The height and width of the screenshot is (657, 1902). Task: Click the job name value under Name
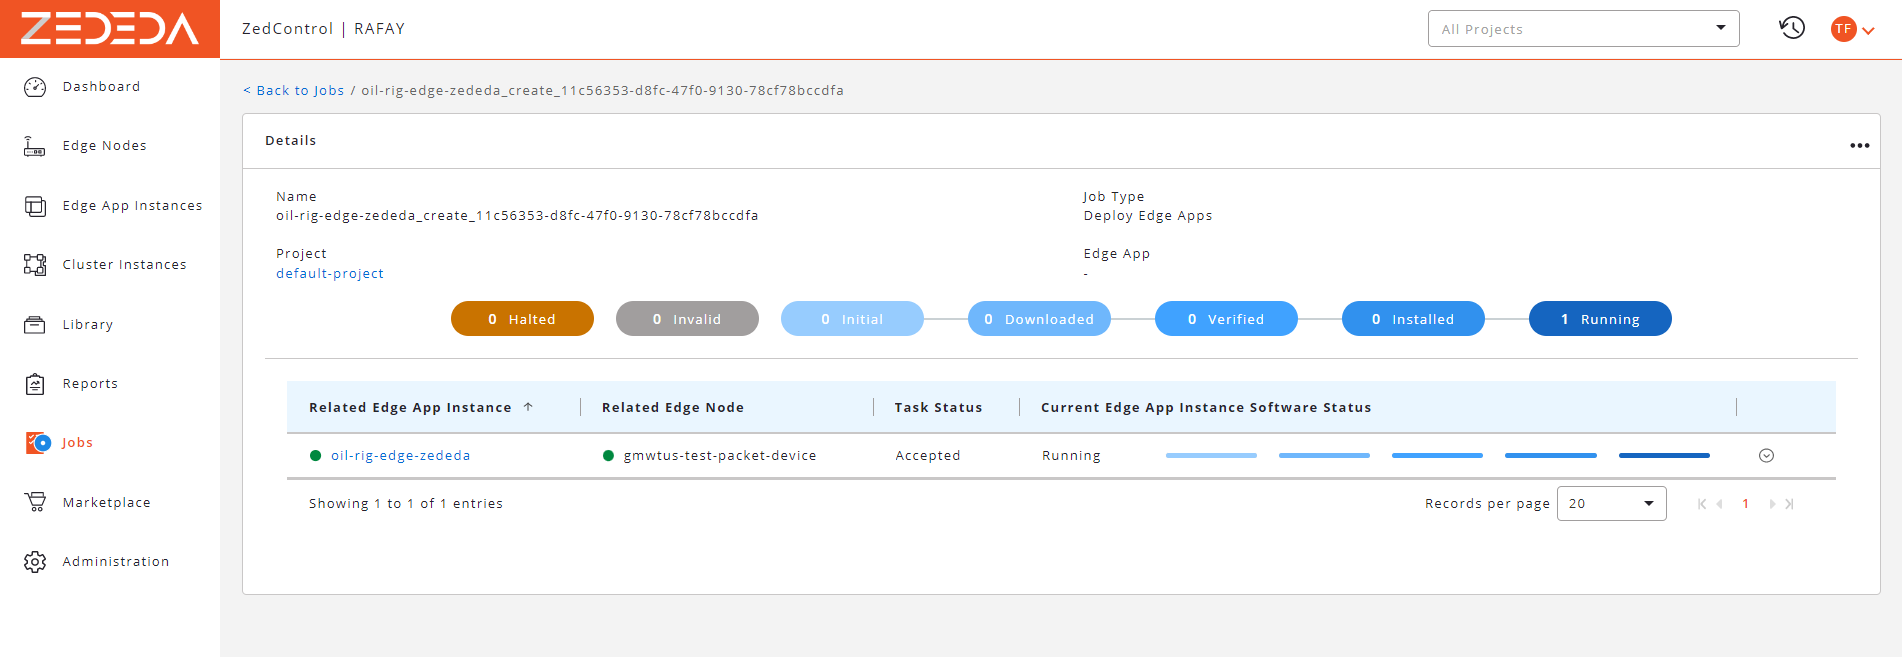[x=517, y=216]
